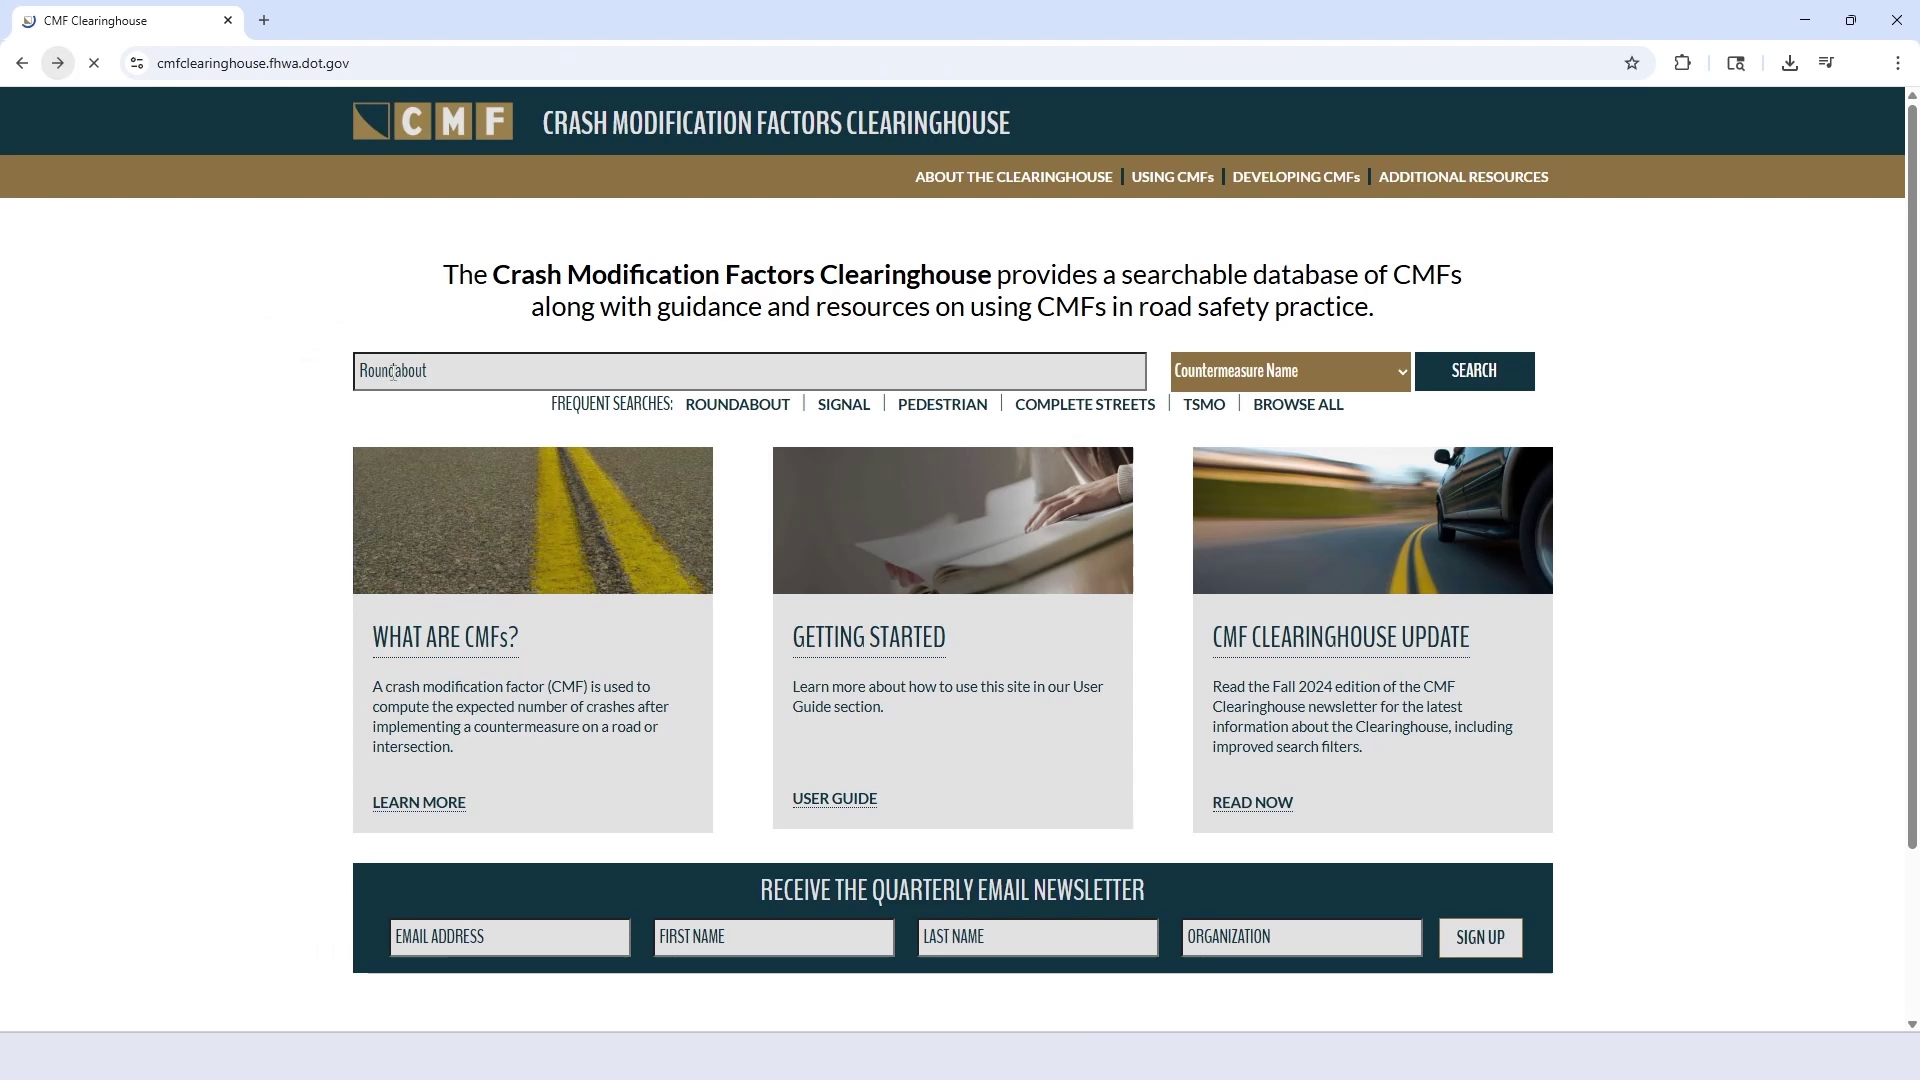Stop page loading with X icon
Viewport: 1920px width, 1080px height.
click(94, 63)
